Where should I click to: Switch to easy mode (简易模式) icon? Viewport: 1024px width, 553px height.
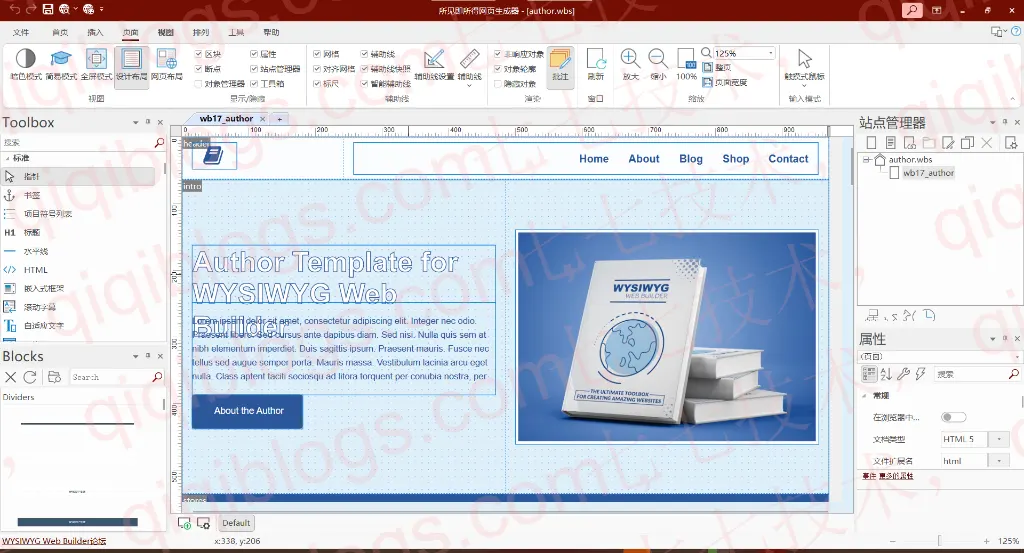(x=61, y=59)
